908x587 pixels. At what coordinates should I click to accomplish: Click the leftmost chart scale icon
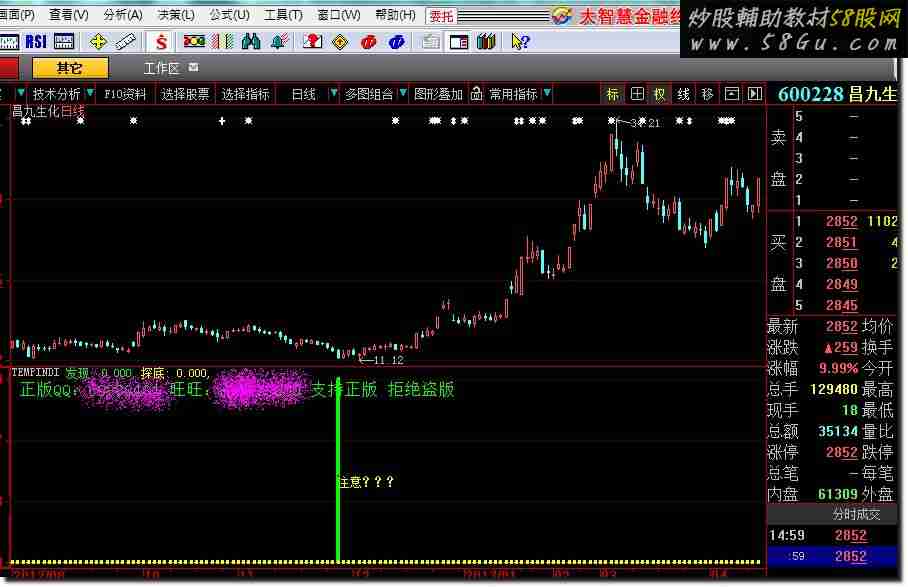pyautogui.click(x=9, y=42)
